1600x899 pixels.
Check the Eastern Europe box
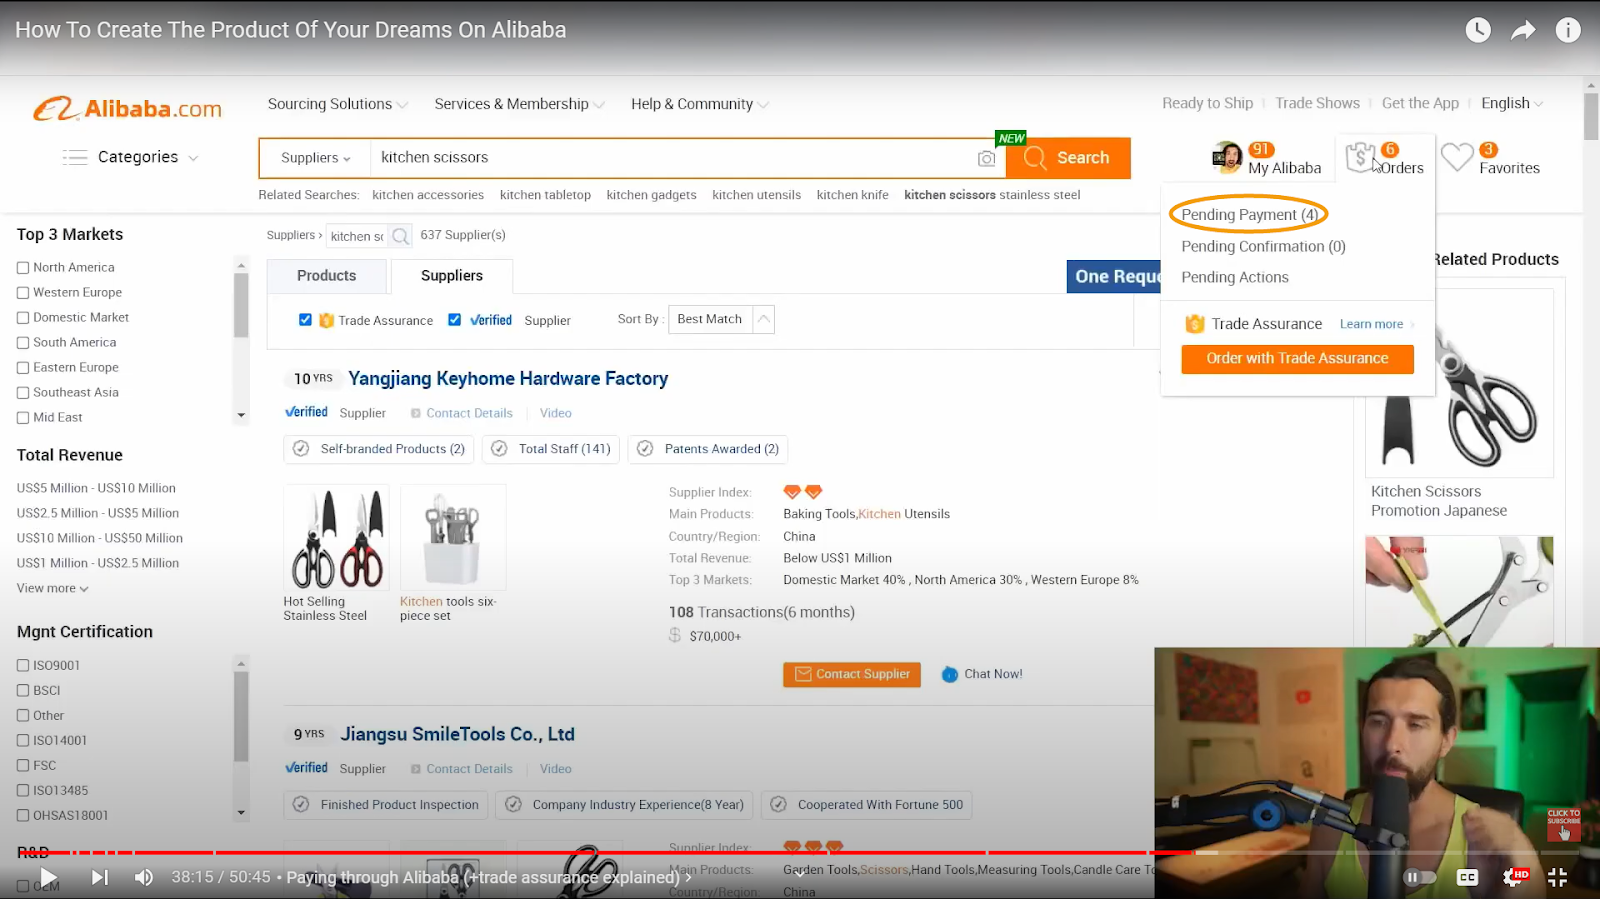(x=23, y=368)
